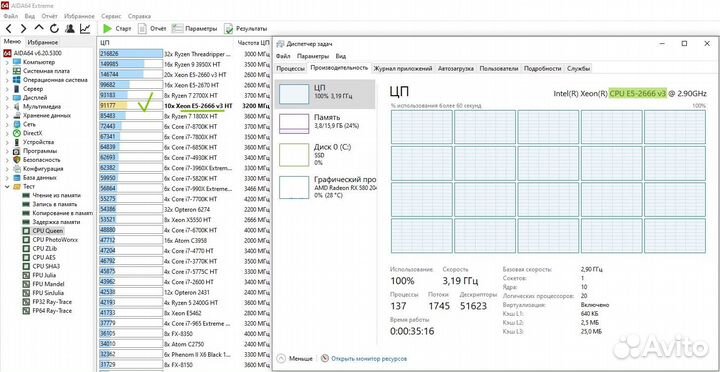The height and width of the screenshot is (372, 720).
Task: Expand the Компьютер tree node
Action: [7, 62]
